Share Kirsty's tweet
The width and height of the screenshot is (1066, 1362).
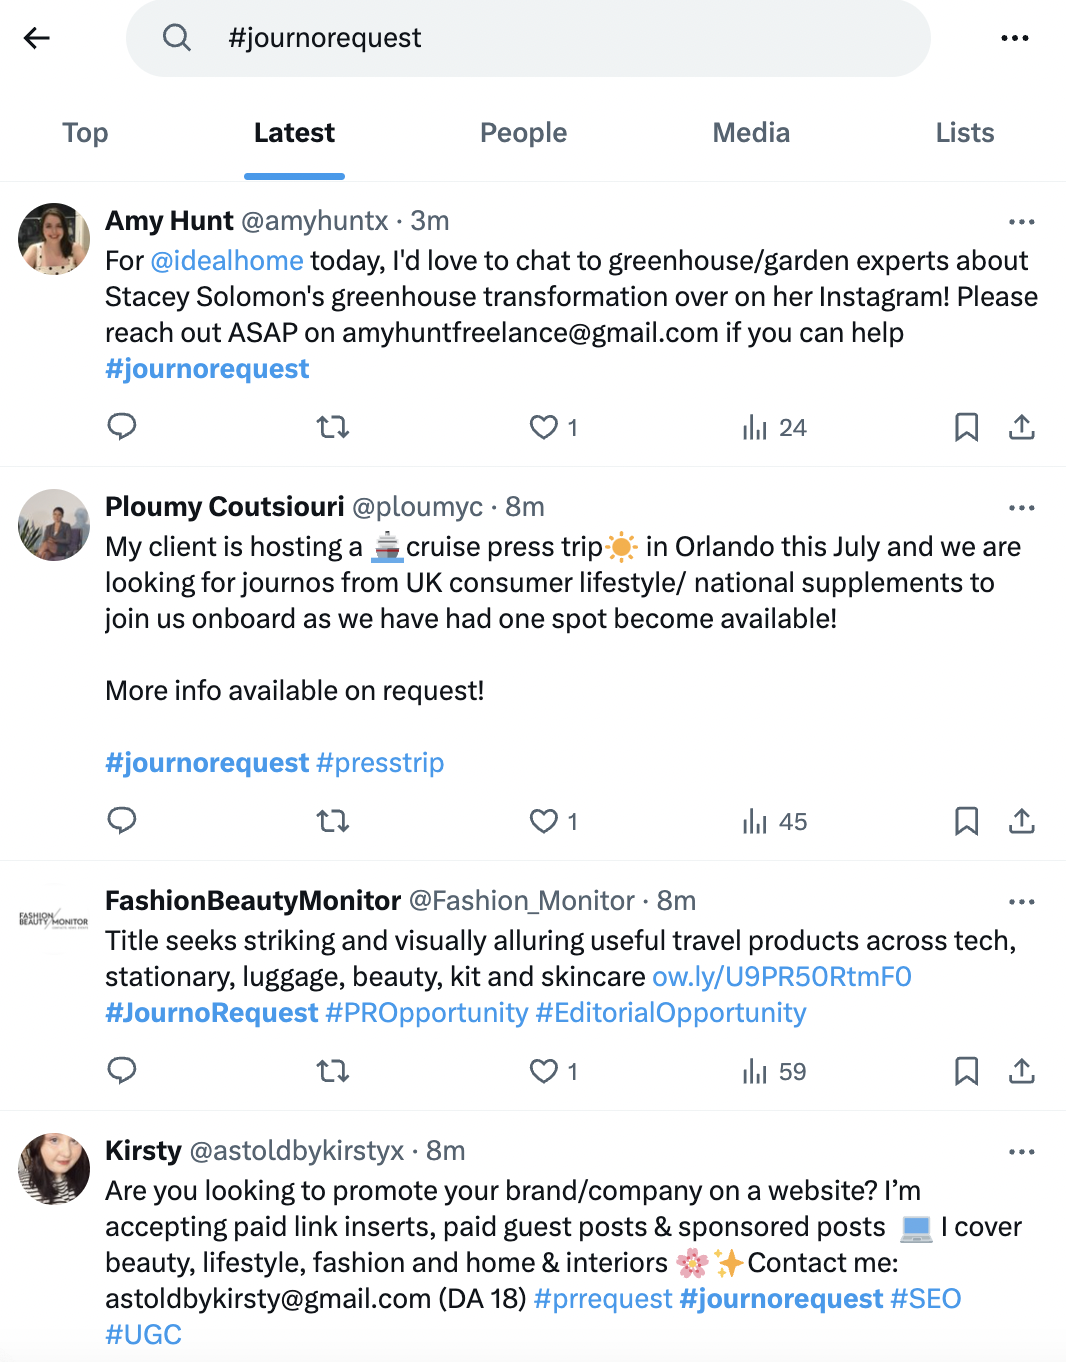[1022, 1358]
